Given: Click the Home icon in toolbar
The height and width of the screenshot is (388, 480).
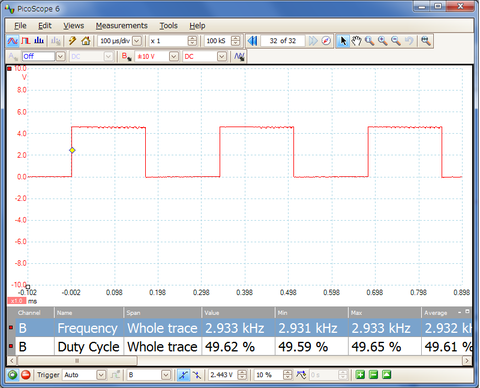Looking at the screenshot, I should coord(86,41).
